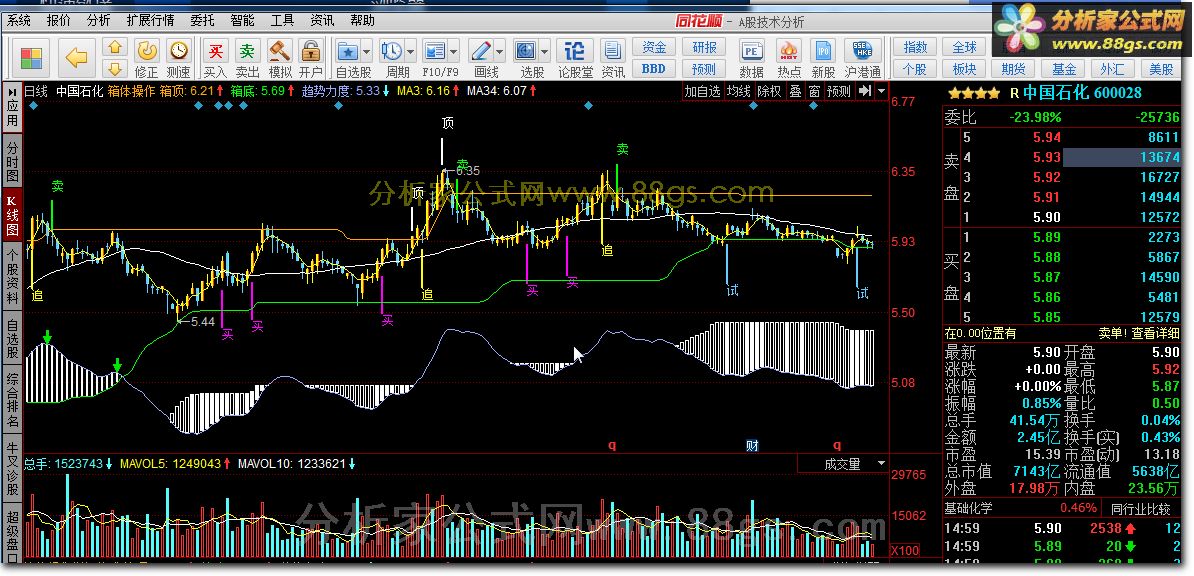This screenshot has width=1194, height=576.
Task: Open the 资讯 news document icon
Action: click(x=613, y=51)
